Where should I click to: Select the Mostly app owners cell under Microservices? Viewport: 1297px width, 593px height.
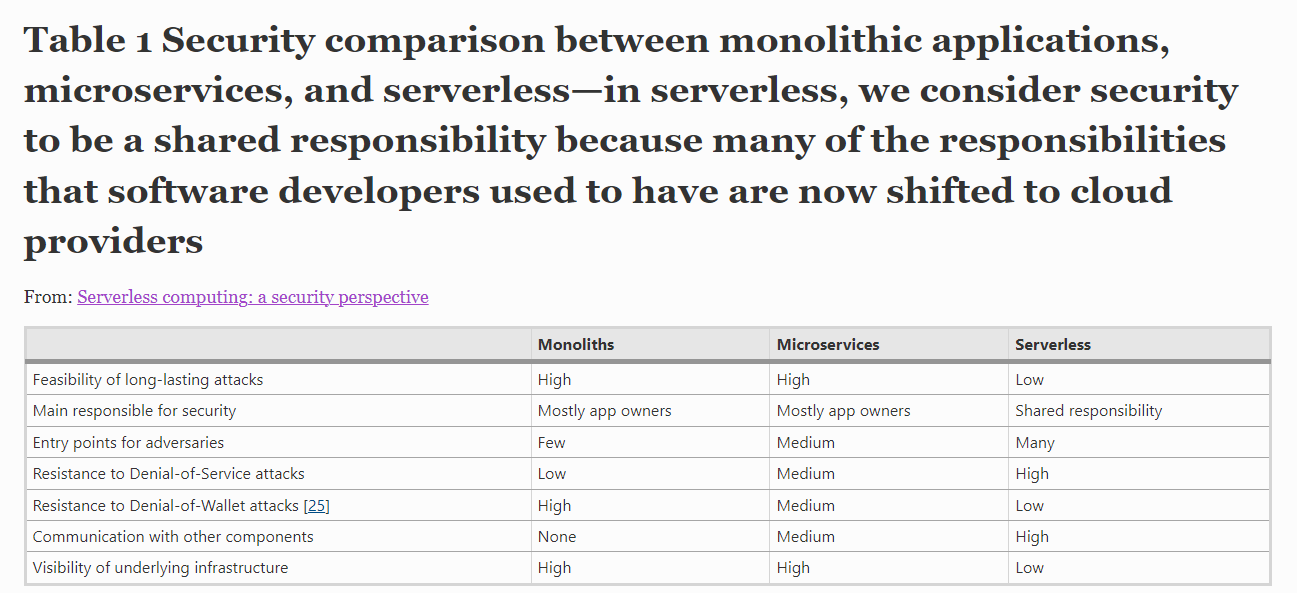[x=844, y=411]
